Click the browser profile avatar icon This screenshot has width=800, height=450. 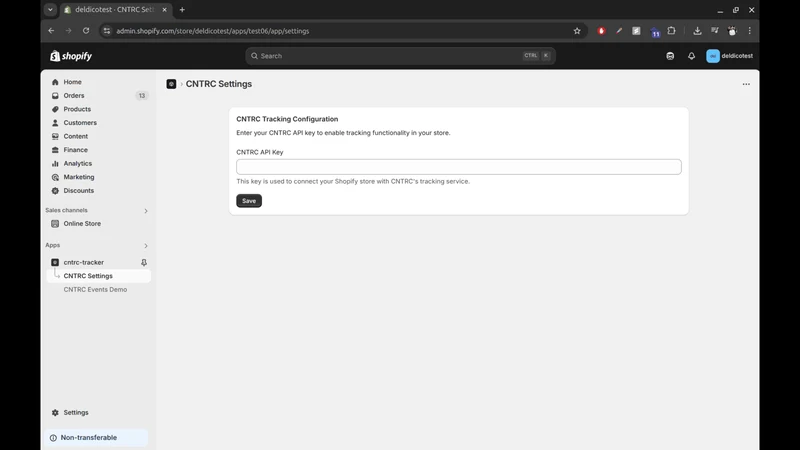732,31
